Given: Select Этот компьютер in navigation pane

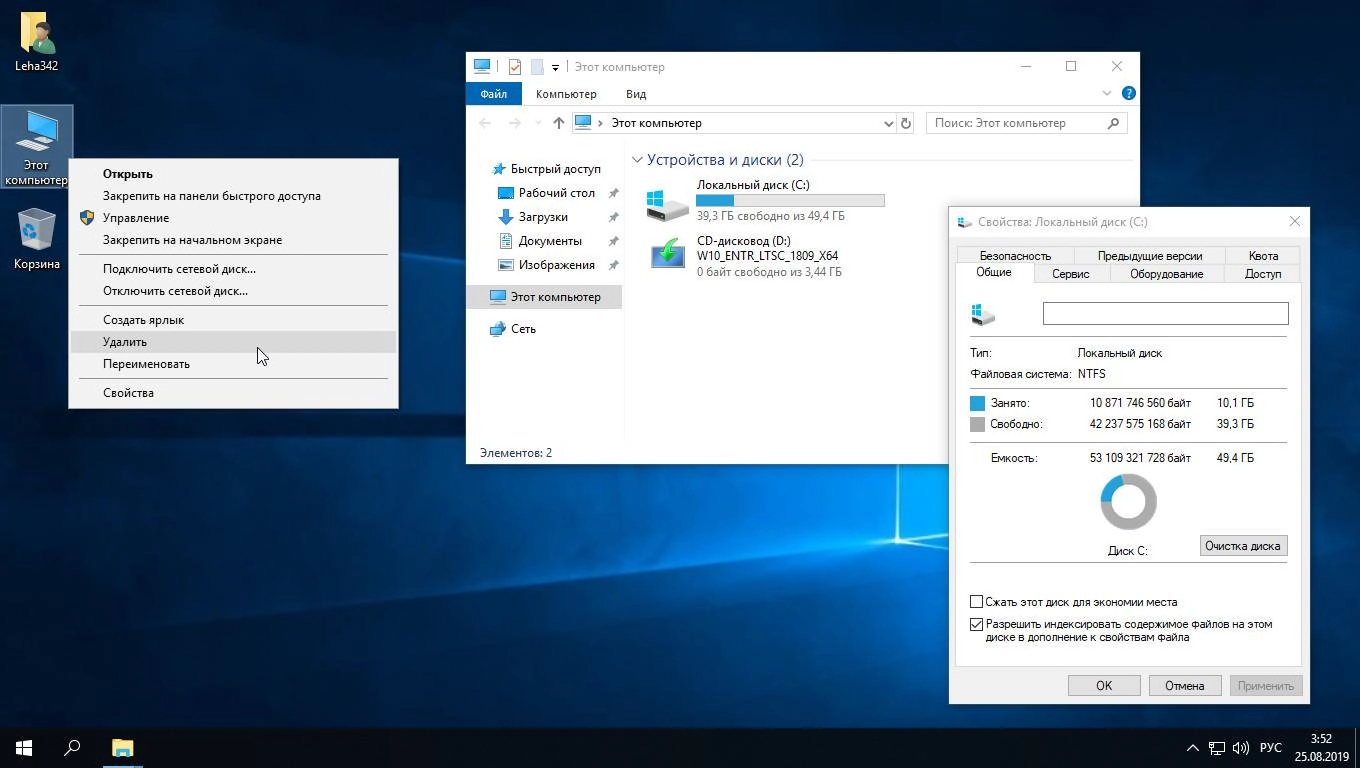Looking at the screenshot, I should point(545,297).
